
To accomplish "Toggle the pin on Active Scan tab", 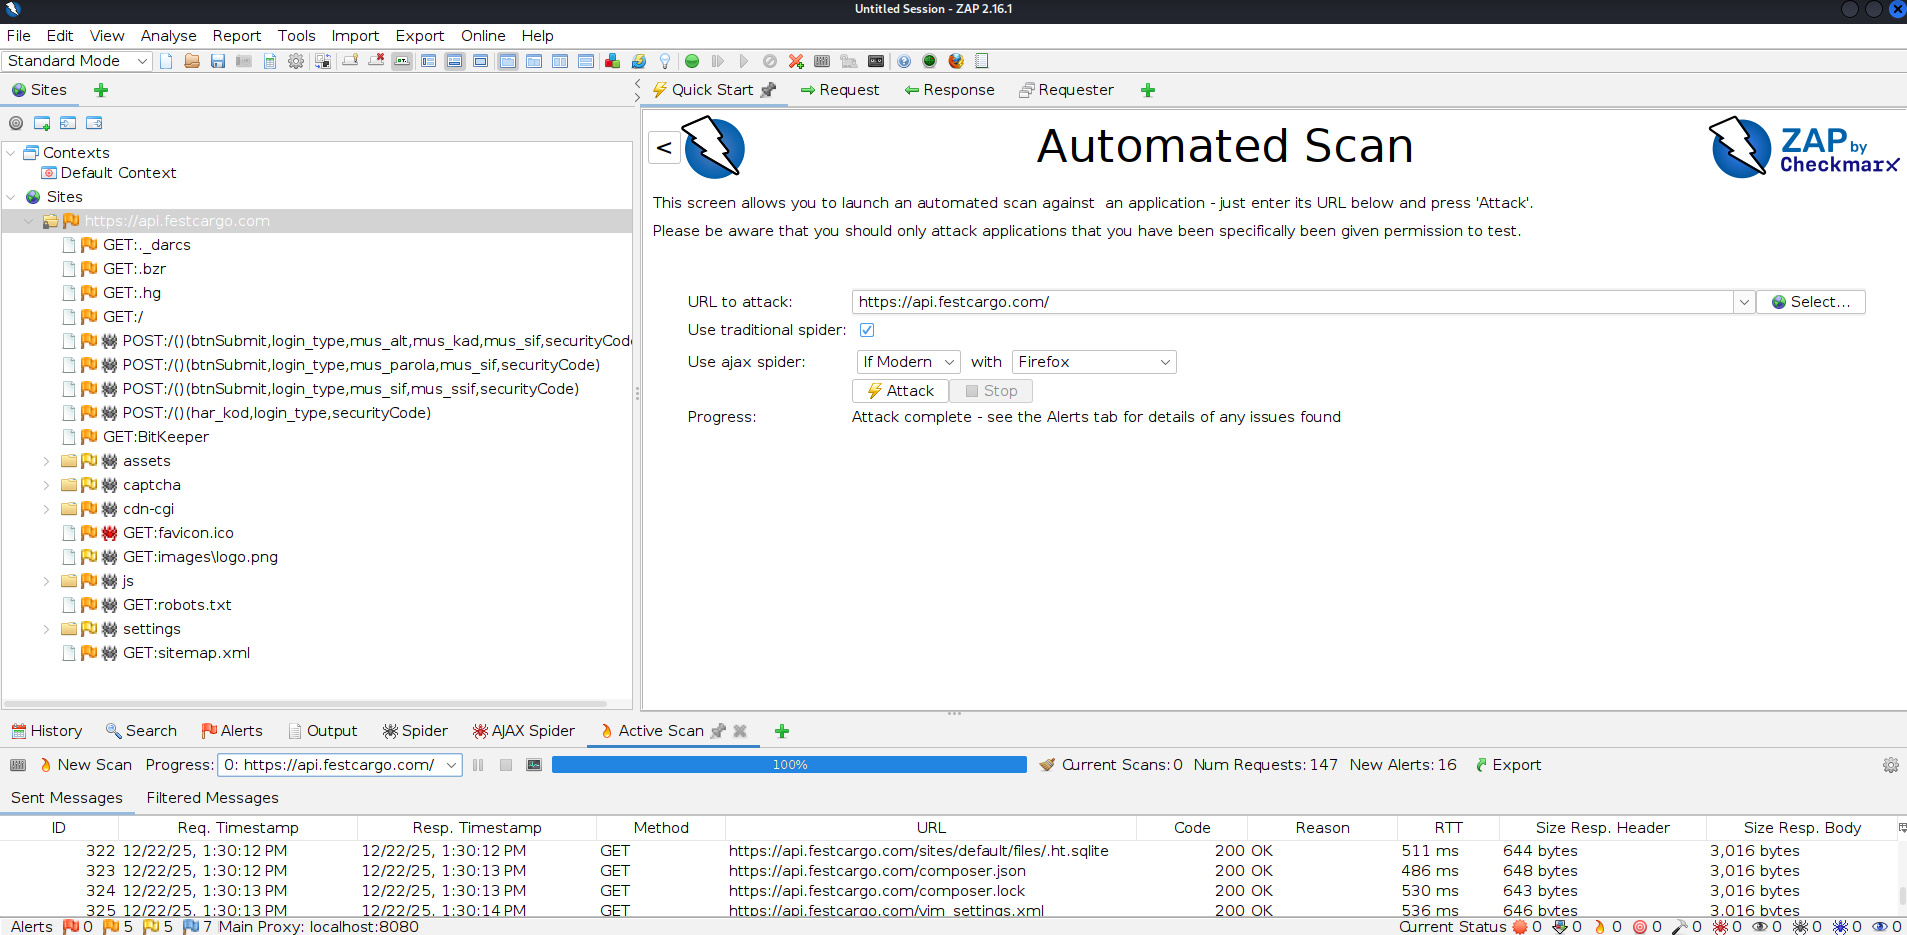I will [718, 731].
